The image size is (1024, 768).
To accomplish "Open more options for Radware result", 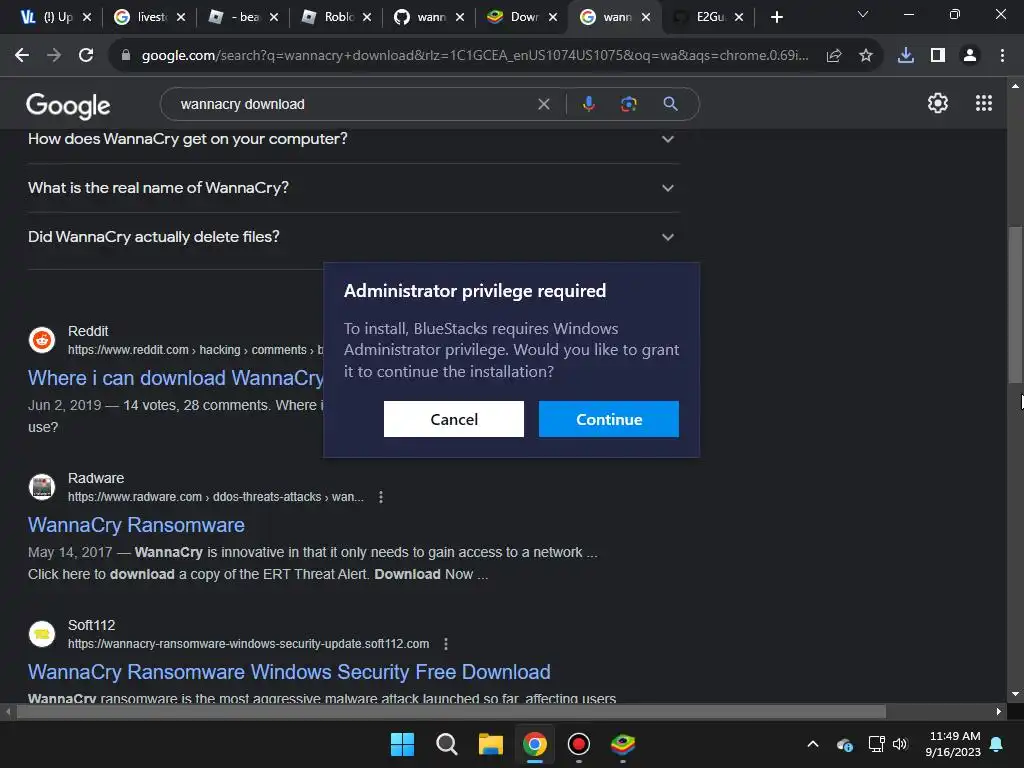I will (x=381, y=497).
